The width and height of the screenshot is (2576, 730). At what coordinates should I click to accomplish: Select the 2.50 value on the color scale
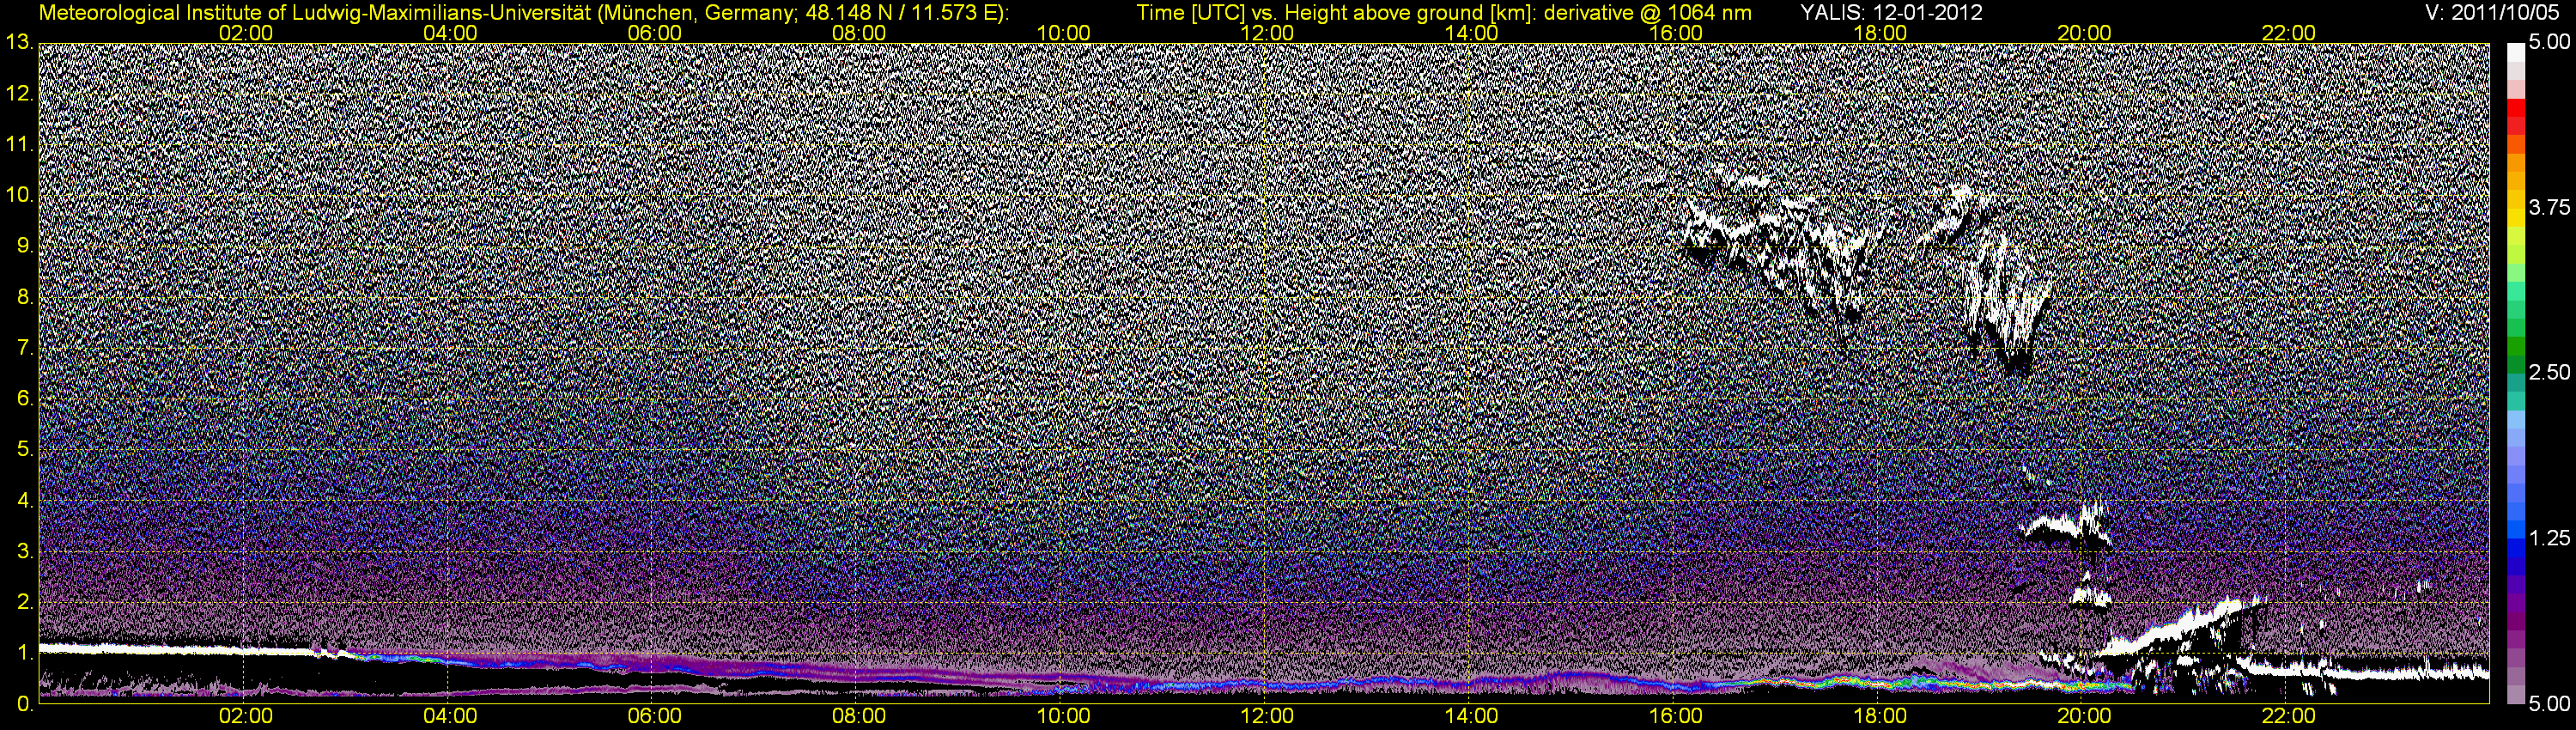(x=2549, y=373)
